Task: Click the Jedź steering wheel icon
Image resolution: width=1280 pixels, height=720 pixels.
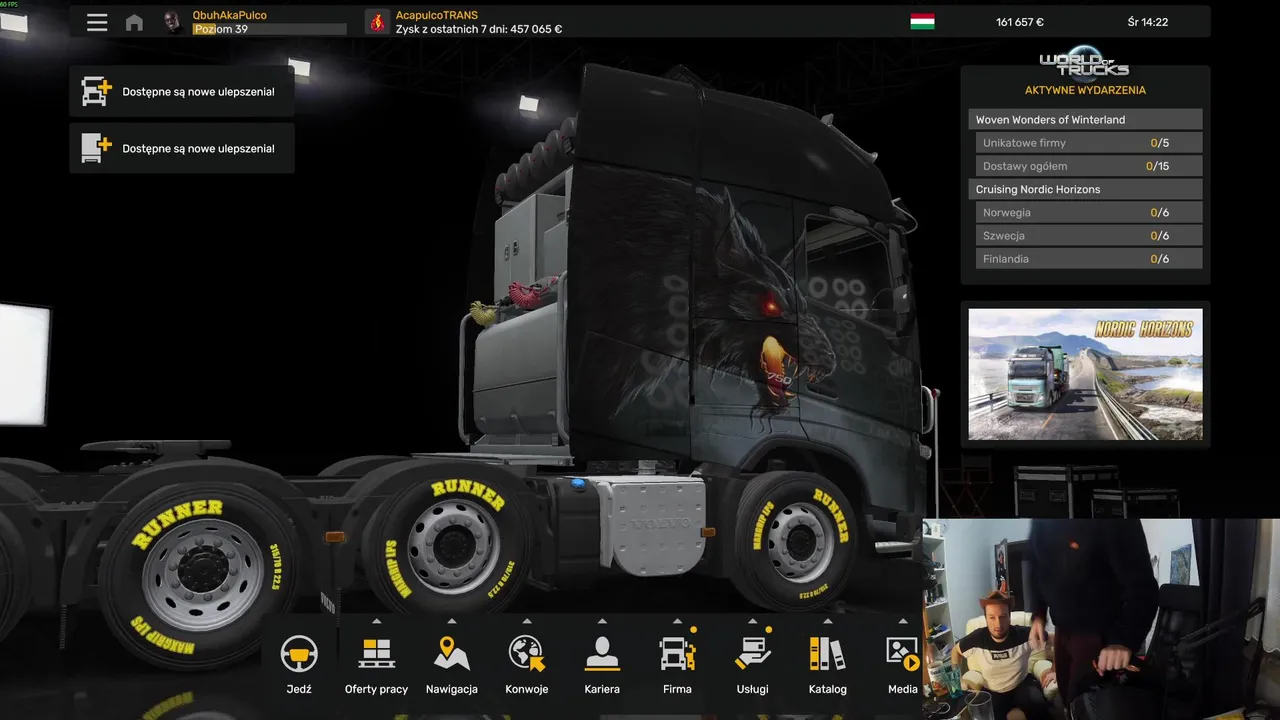Action: pyautogui.click(x=299, y=654)
